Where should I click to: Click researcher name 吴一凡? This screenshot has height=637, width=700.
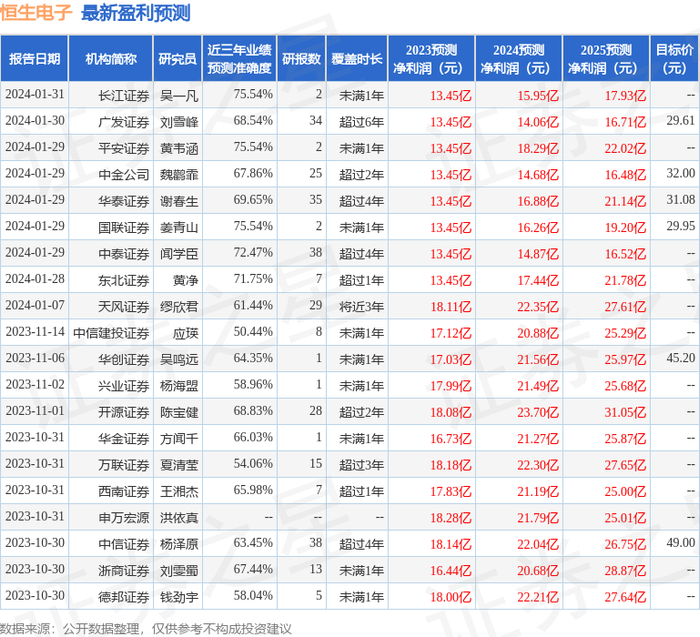179,96
